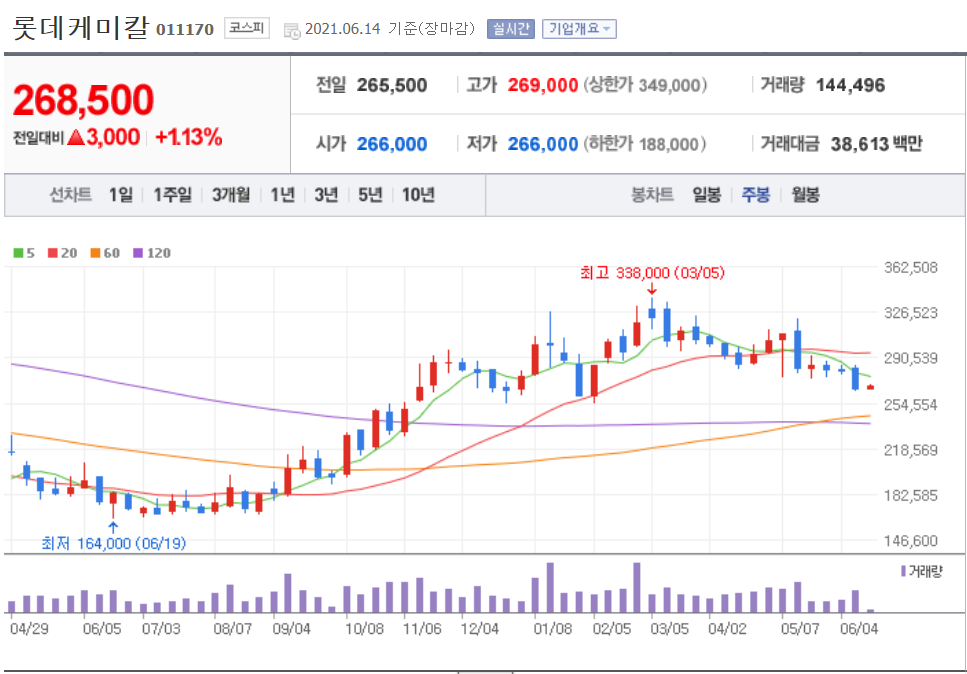Click the low price 저가 266,000
Image resolution: width=967 pixels, height=674 pixels.
point(543,144)
